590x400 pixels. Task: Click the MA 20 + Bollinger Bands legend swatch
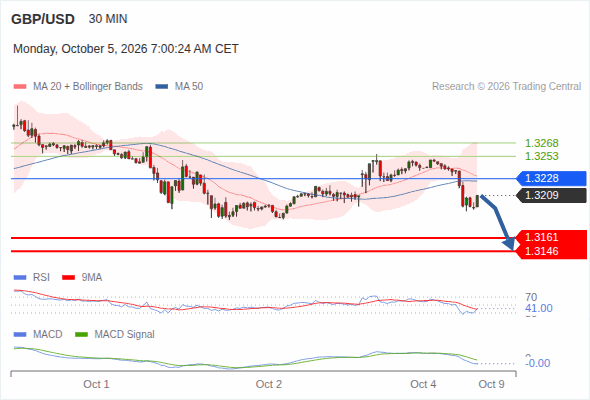click(x=20, y=87)
